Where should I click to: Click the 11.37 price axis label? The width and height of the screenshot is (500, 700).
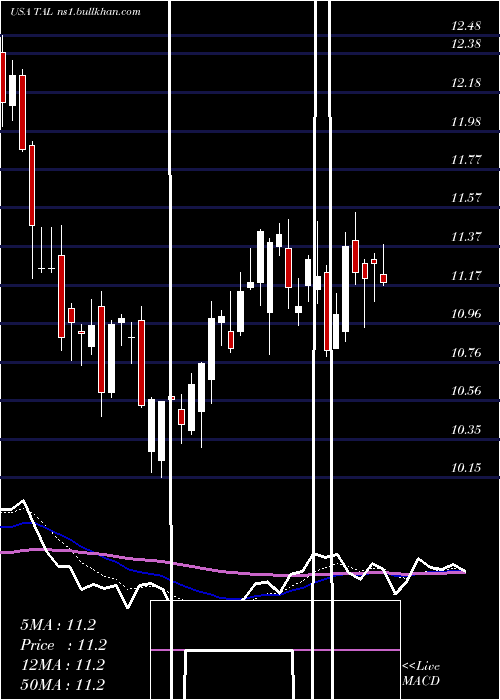tap(466, 236)
